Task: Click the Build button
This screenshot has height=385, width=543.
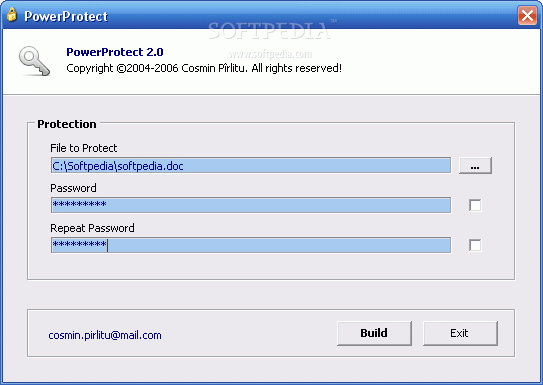Action: 374,333
